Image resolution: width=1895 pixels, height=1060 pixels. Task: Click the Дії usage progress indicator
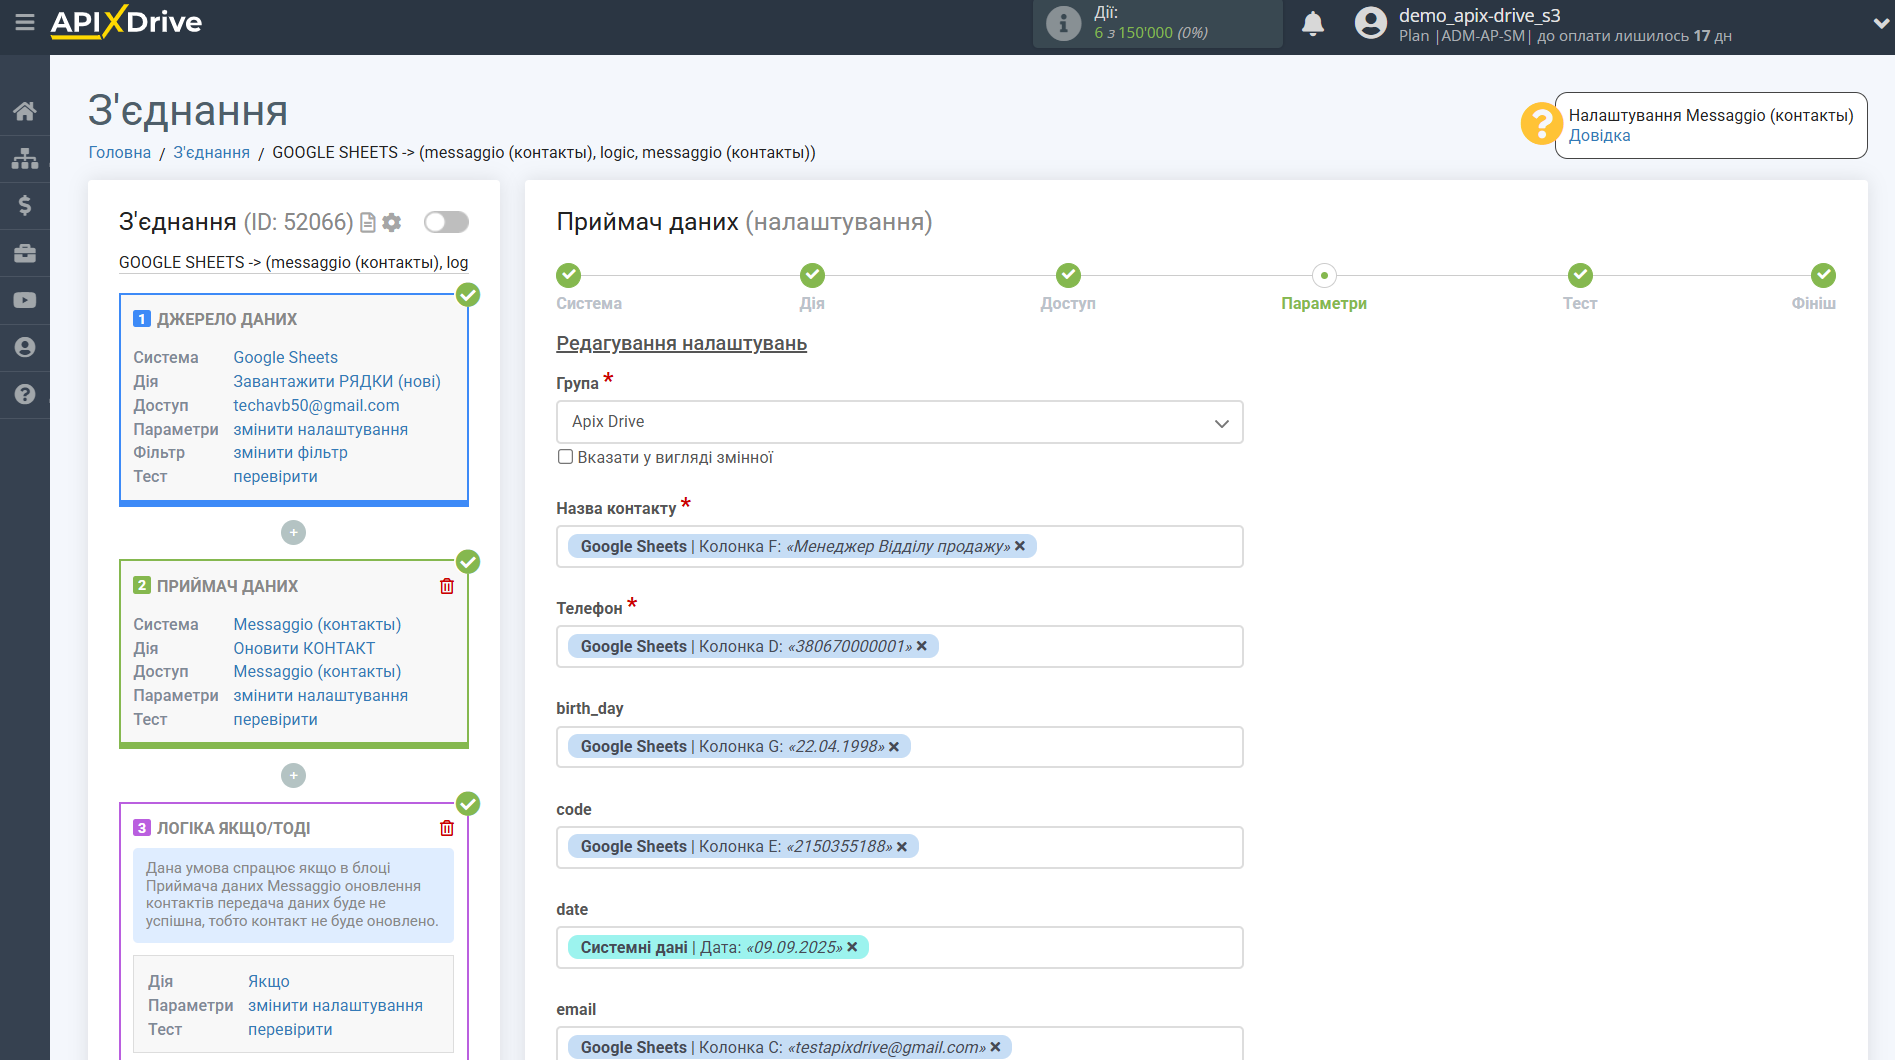[1157, 23]
